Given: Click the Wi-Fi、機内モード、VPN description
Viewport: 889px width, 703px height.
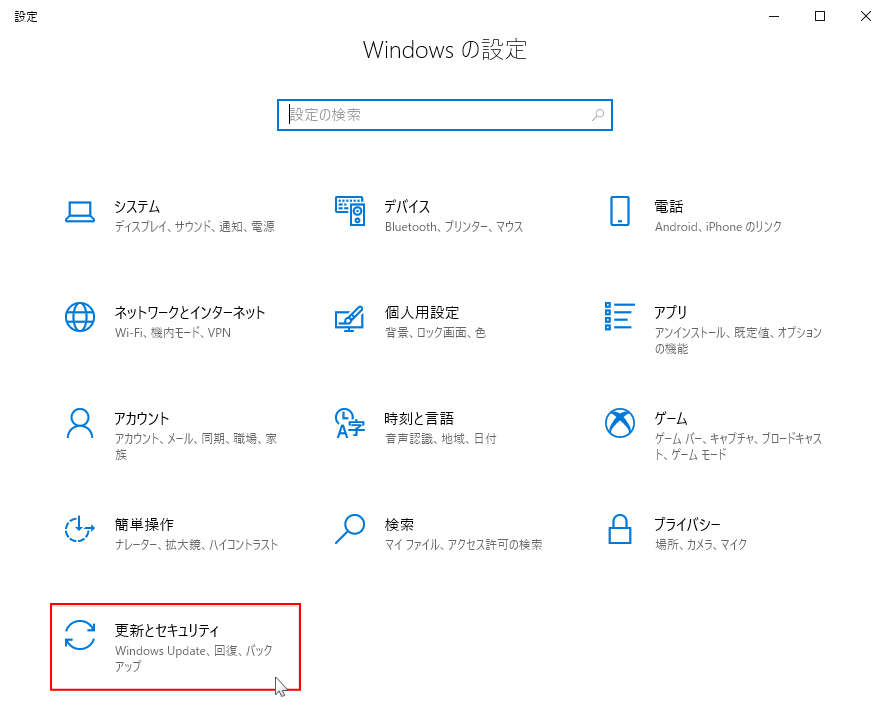Looking at the screenshot, I should point(173,333).
